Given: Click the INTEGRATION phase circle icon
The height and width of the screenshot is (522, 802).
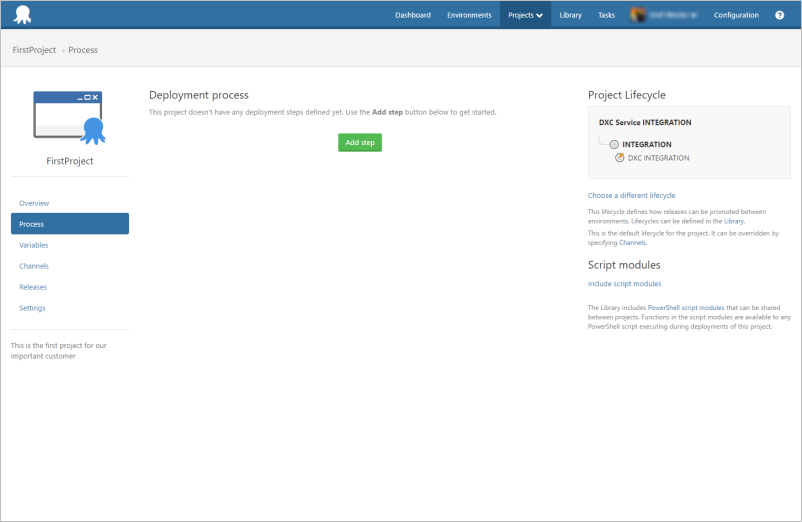Looking at the screenshot, I should [x=614, y=144].
